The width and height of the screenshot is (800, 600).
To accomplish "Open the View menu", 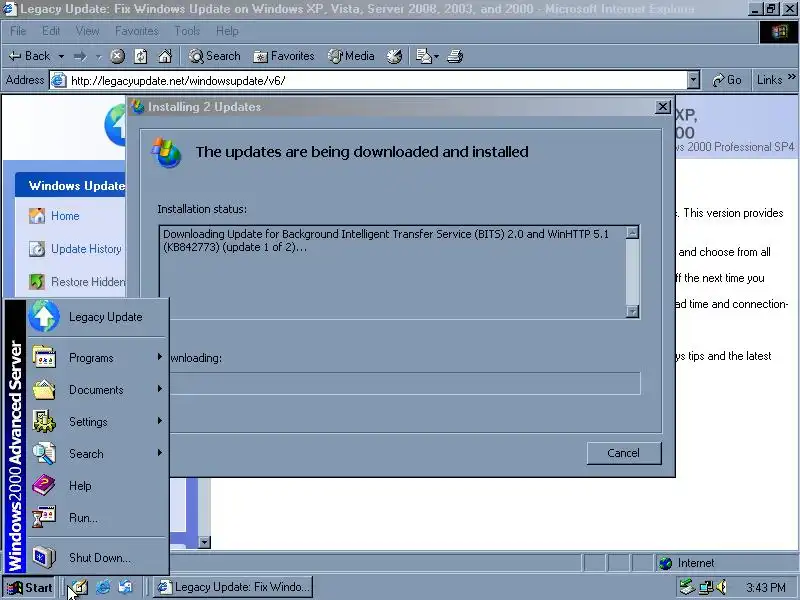I will pyautogui.click(x=87, y=31).
